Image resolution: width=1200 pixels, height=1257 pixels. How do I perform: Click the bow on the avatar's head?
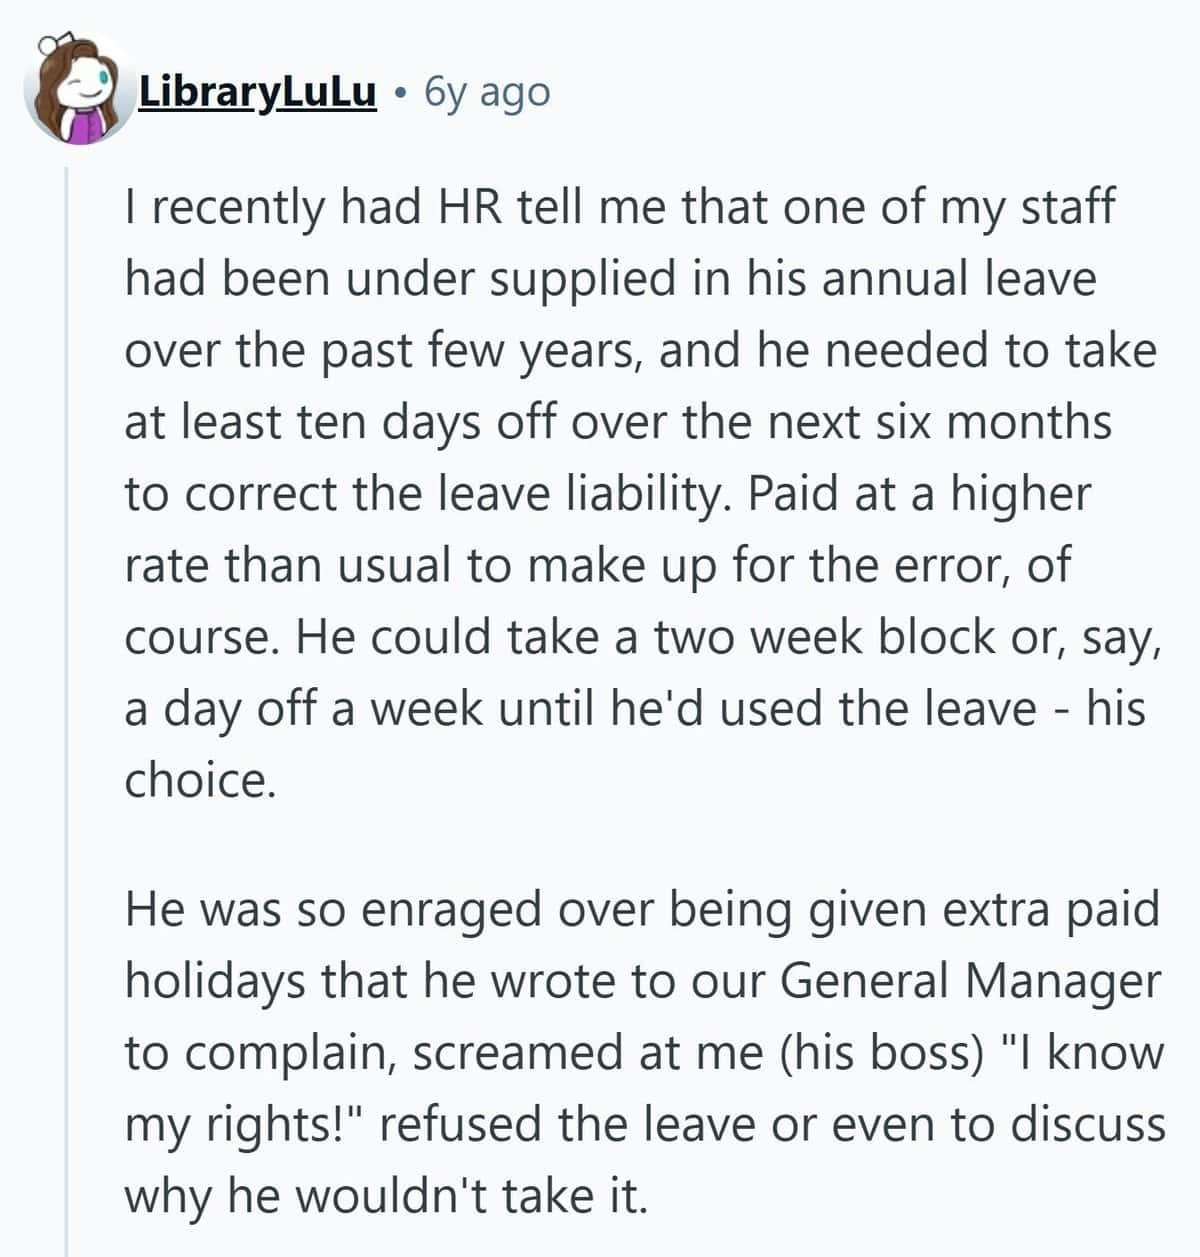tap(53, 43)
